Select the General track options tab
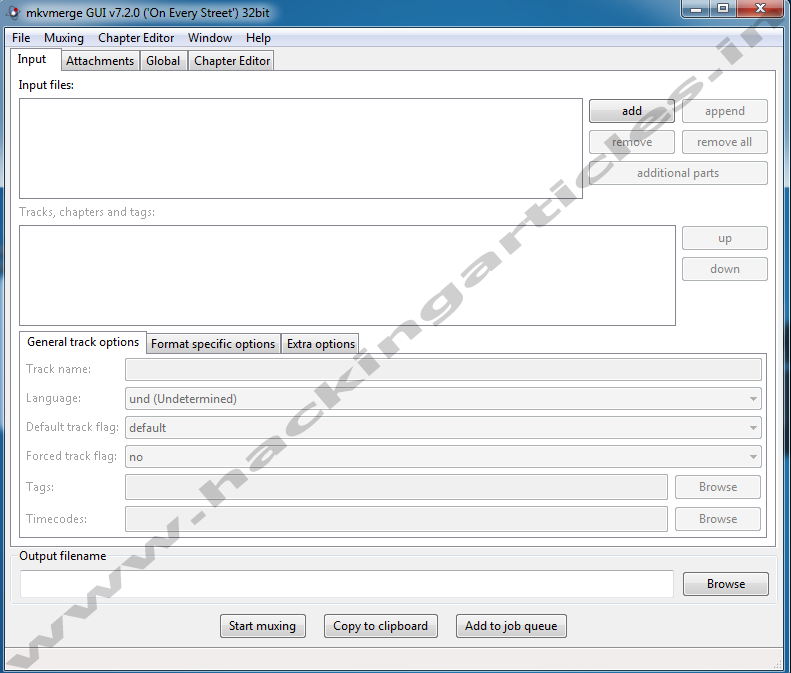The width and height of the screenshot is (791, 673). coord(83,342)
